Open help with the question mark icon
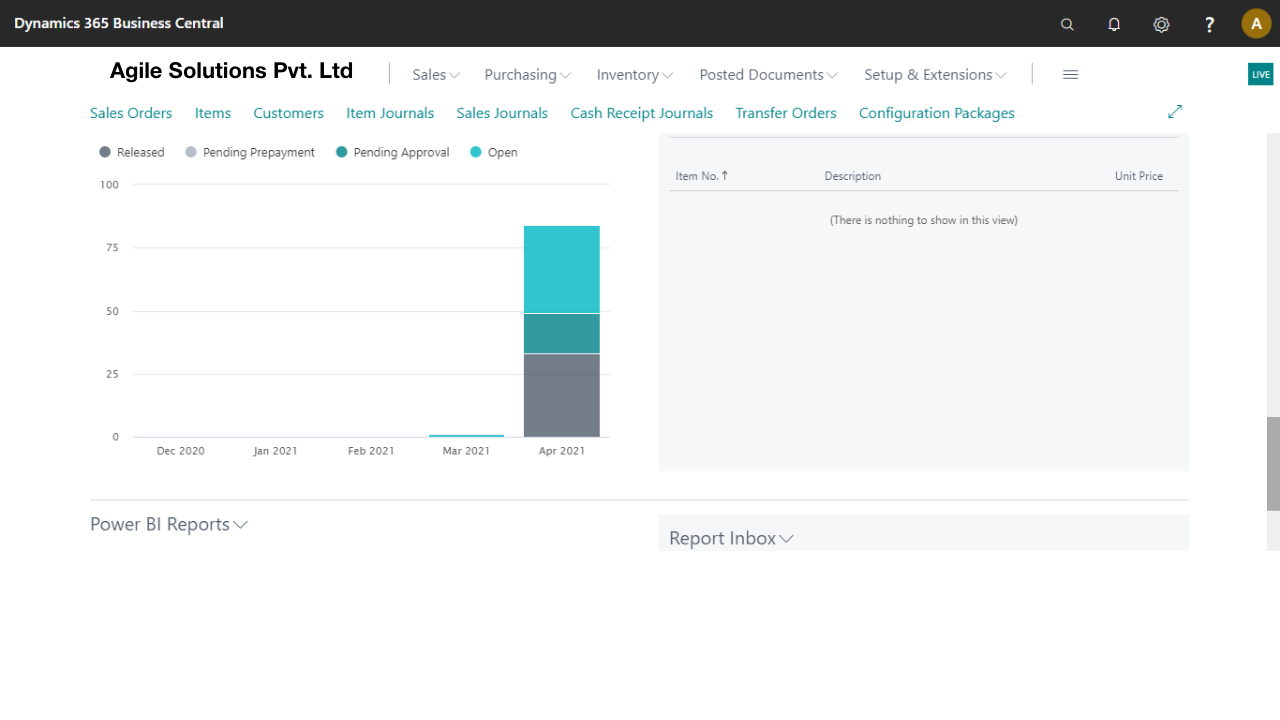This screenshot has width=1280, height=720. point(1209,24)
